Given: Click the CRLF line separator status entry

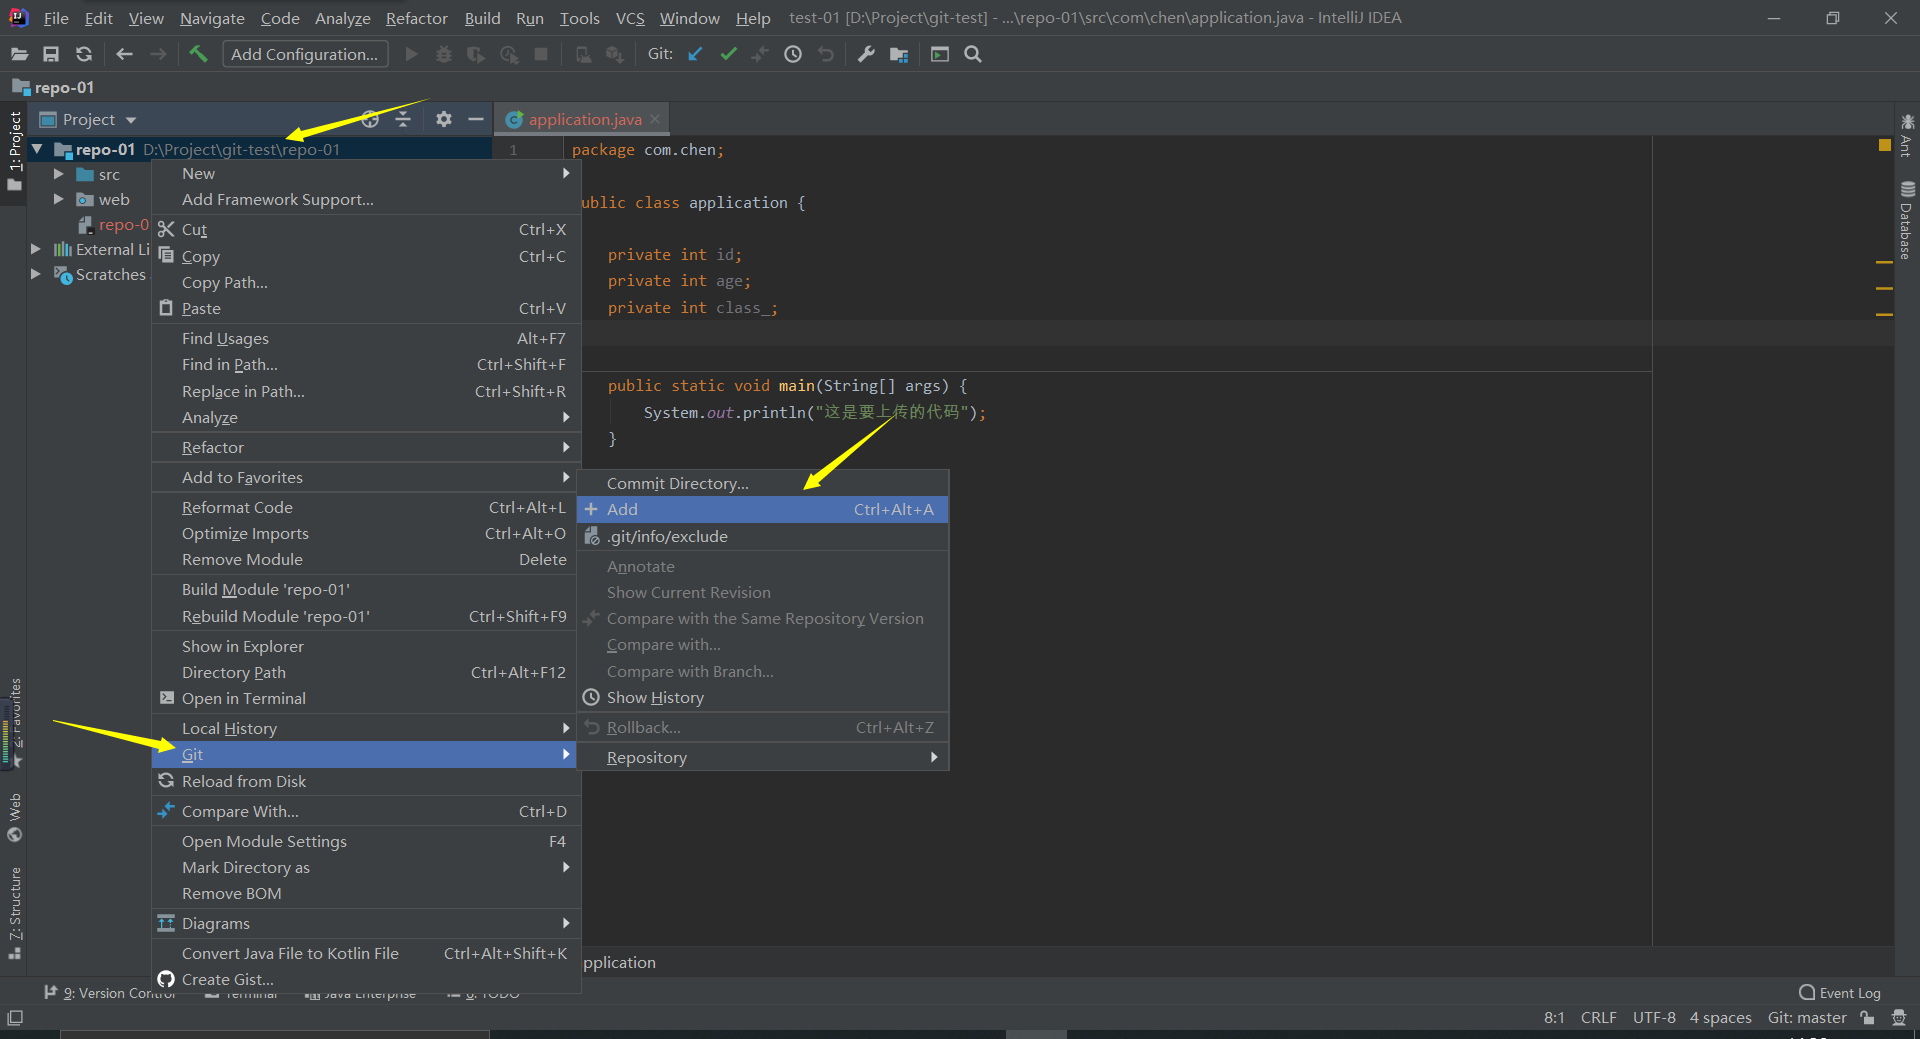Looking at the screenshot, I should [1598, 1017].
